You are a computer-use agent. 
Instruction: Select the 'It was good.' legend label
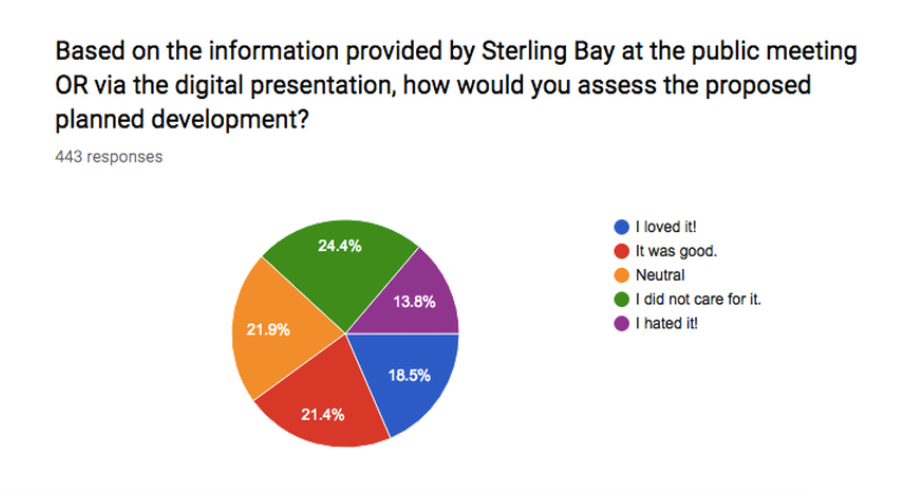click(x=676, y=251)
